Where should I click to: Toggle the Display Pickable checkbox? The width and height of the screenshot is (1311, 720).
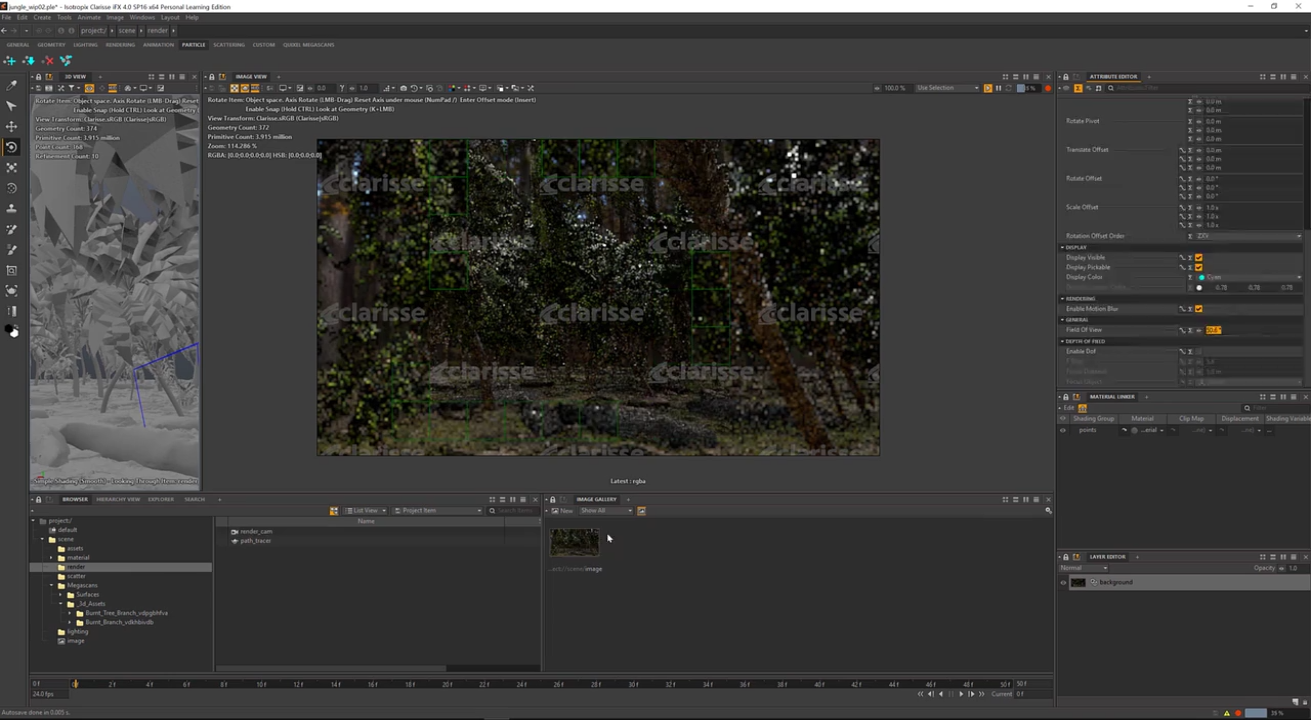1198,267
